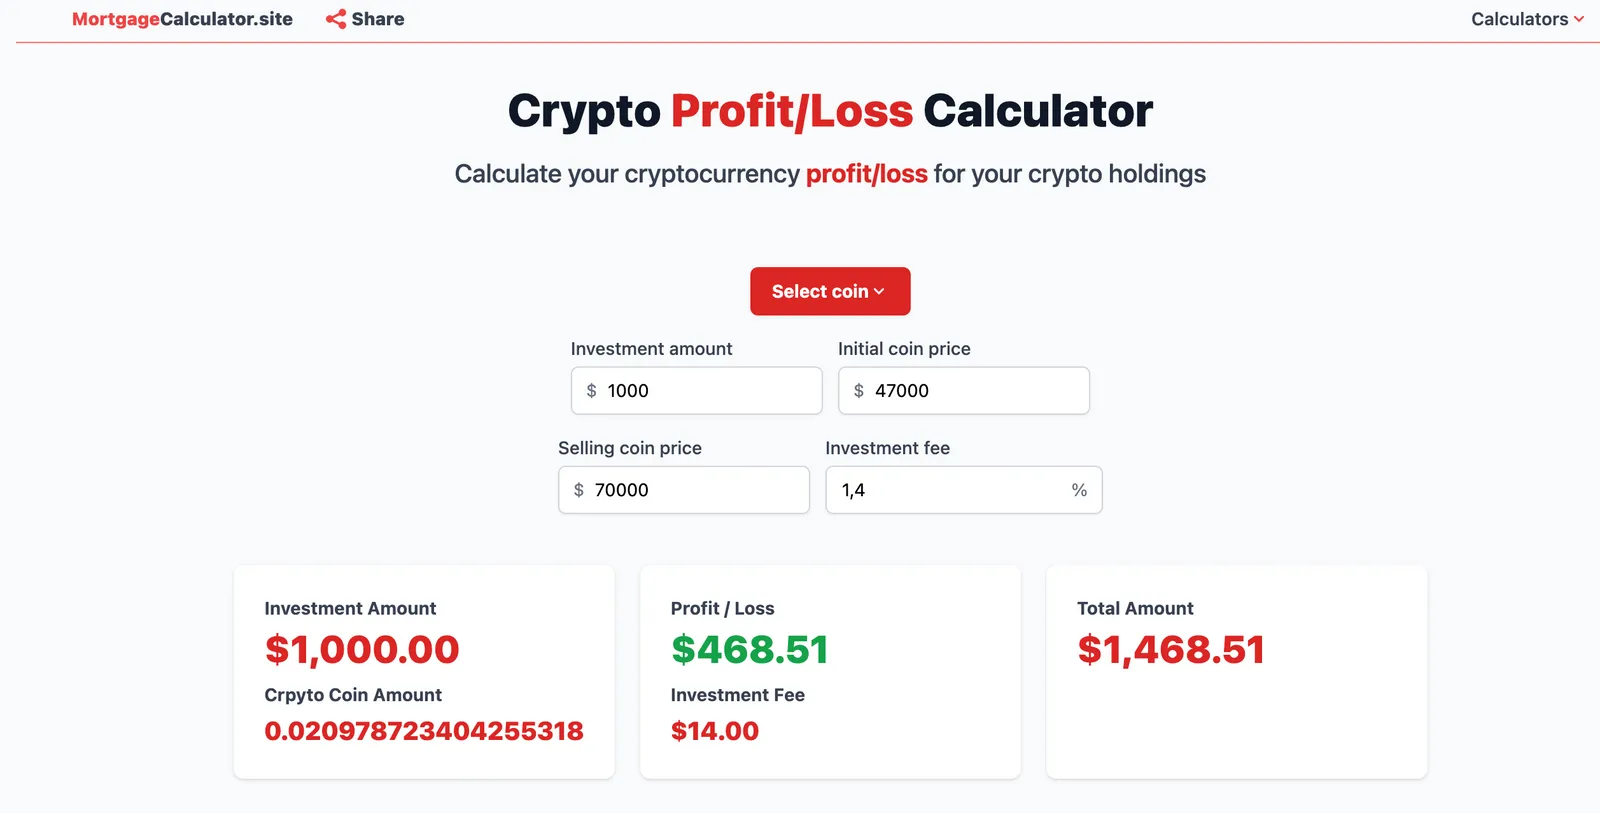The width and height of the screenshot is (1600, 813).
Task: Click the percent symbol in Investment fee
Action: click(1079, 490)
